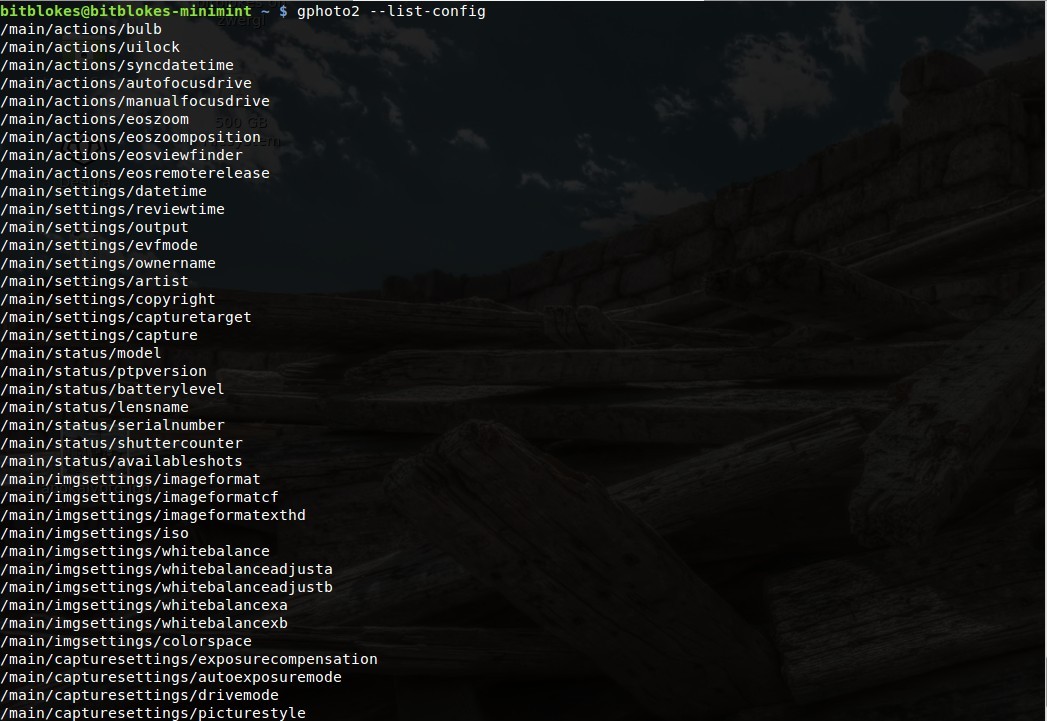Click /main/status/lensname line
This screenshot has width=1047, height=721.
pyautogui.click(x=95, y=408)
